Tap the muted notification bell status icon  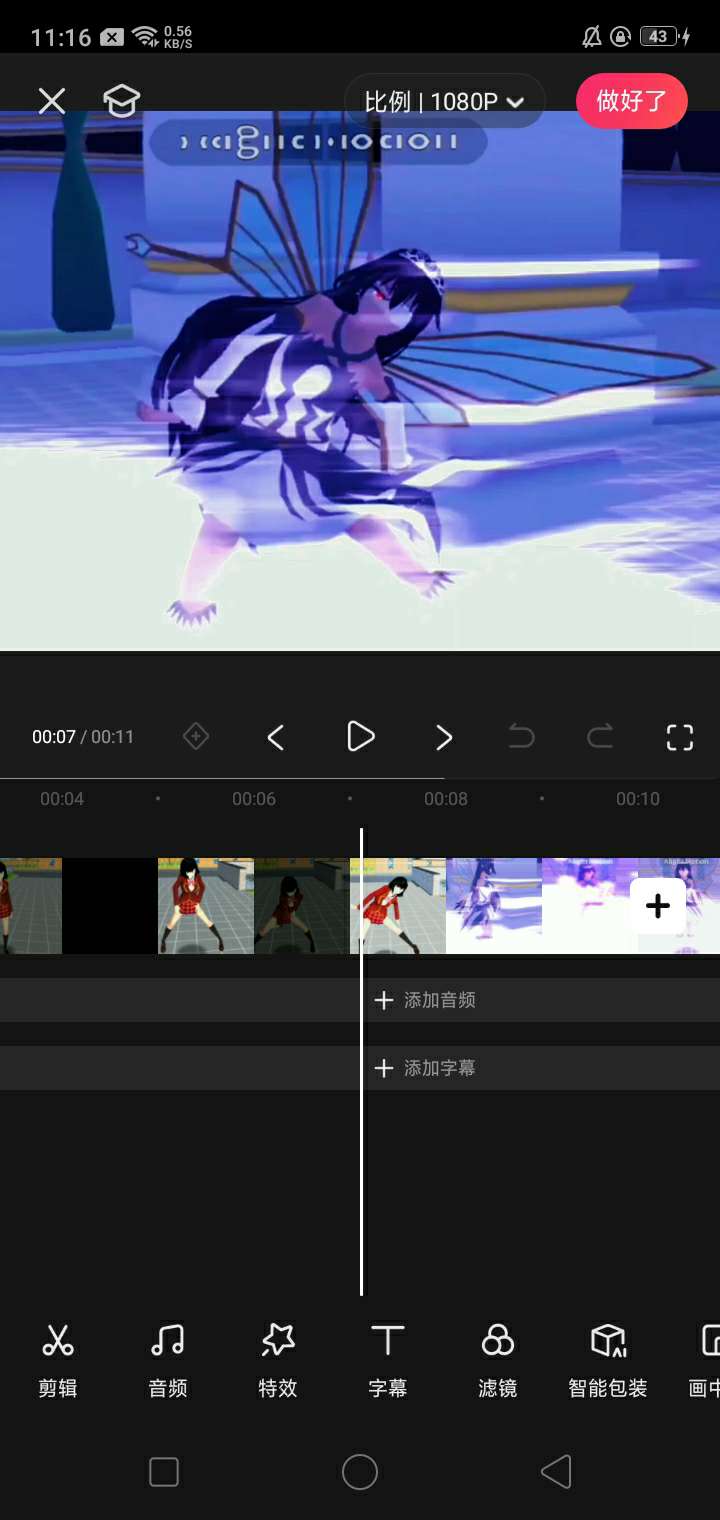(592, 37)
